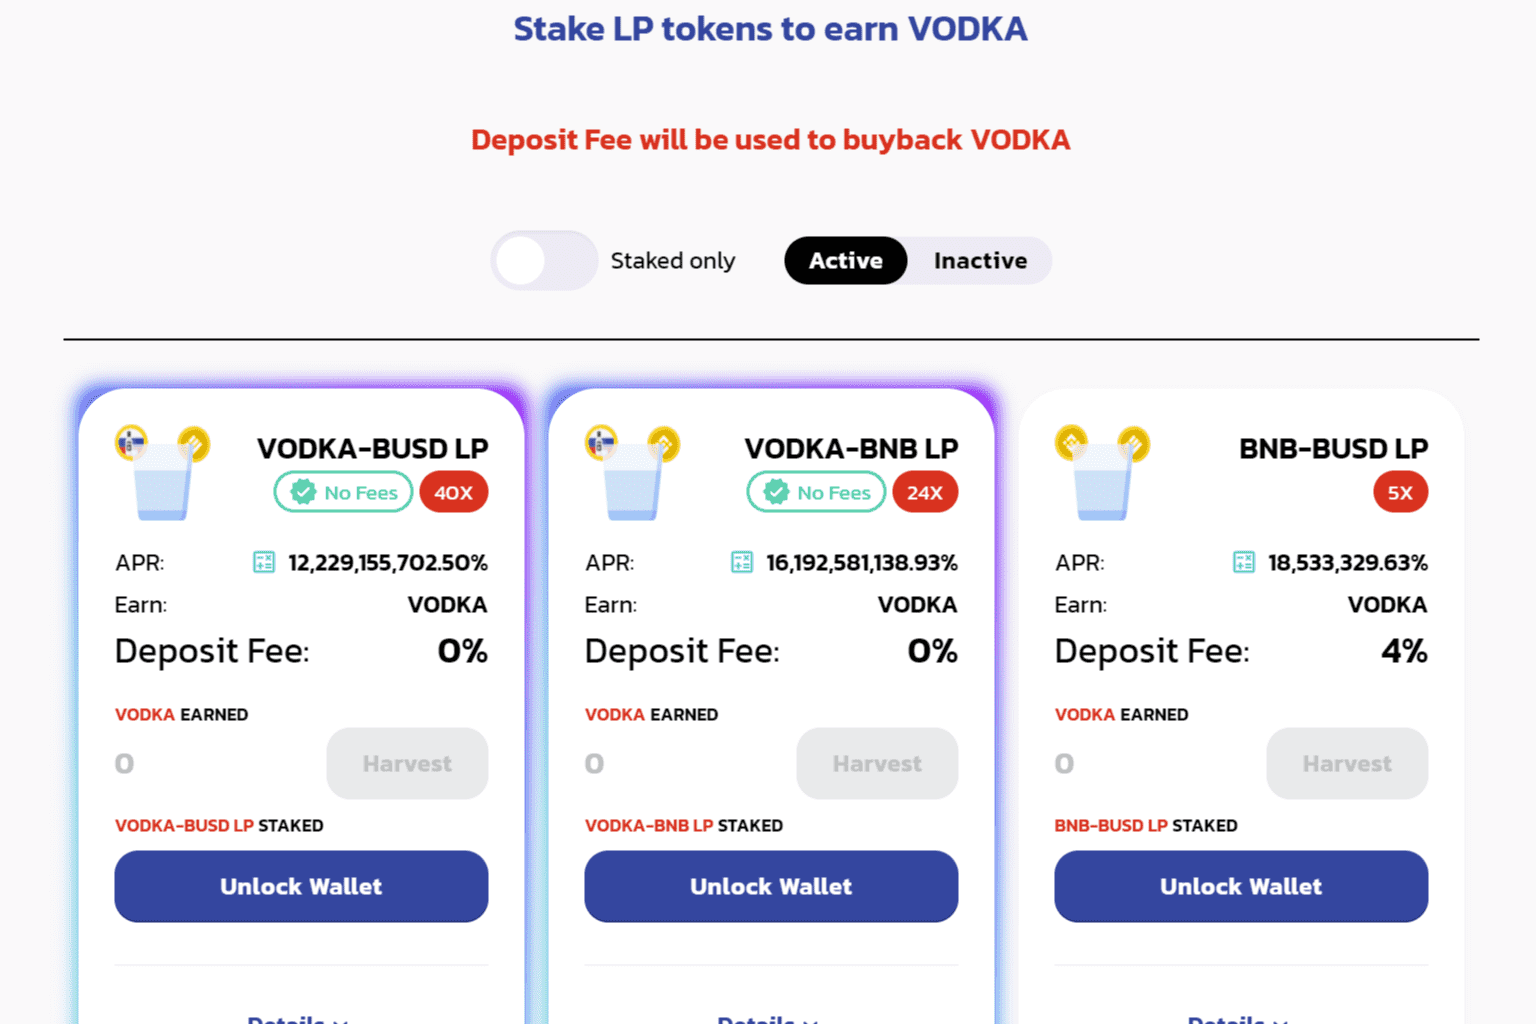1537x1024 pixels.
Task: Click the 40X multiplier badge
Action: pyautogui.click(x=454, y=491)
